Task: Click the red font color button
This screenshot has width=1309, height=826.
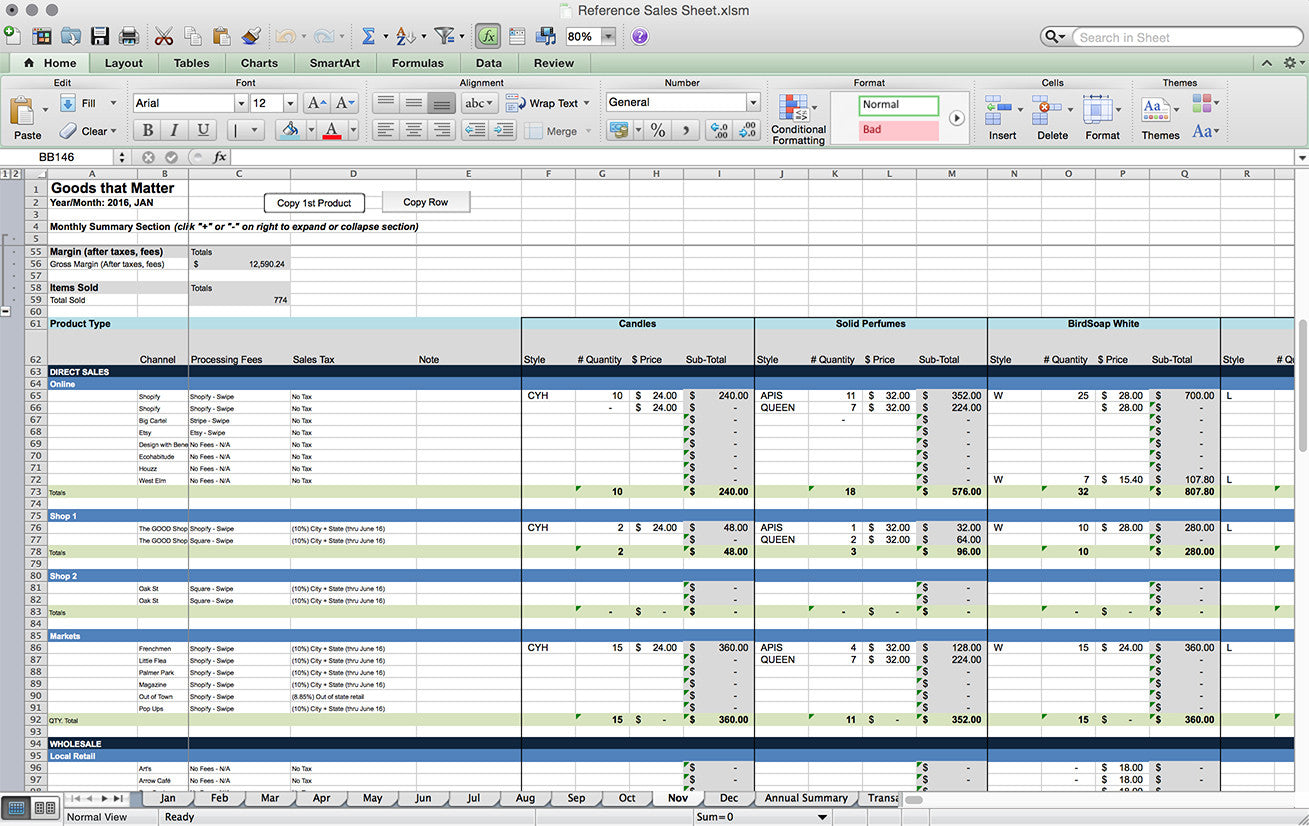Action: (333, 130)
